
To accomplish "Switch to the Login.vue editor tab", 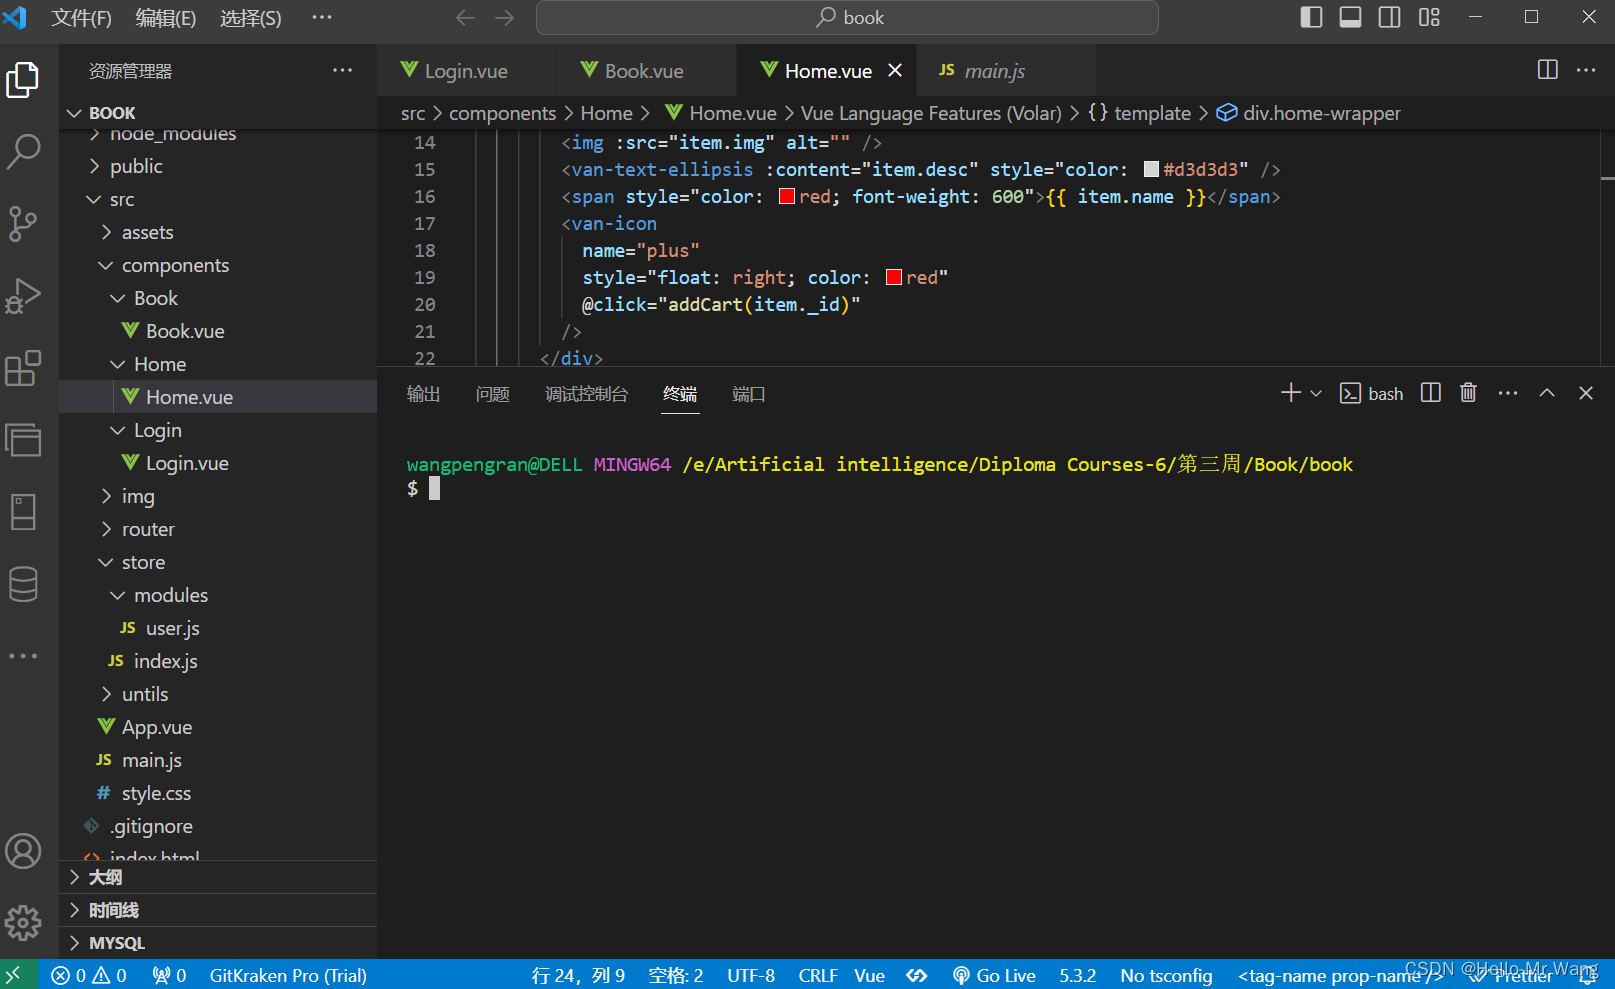I will [466, 71].
